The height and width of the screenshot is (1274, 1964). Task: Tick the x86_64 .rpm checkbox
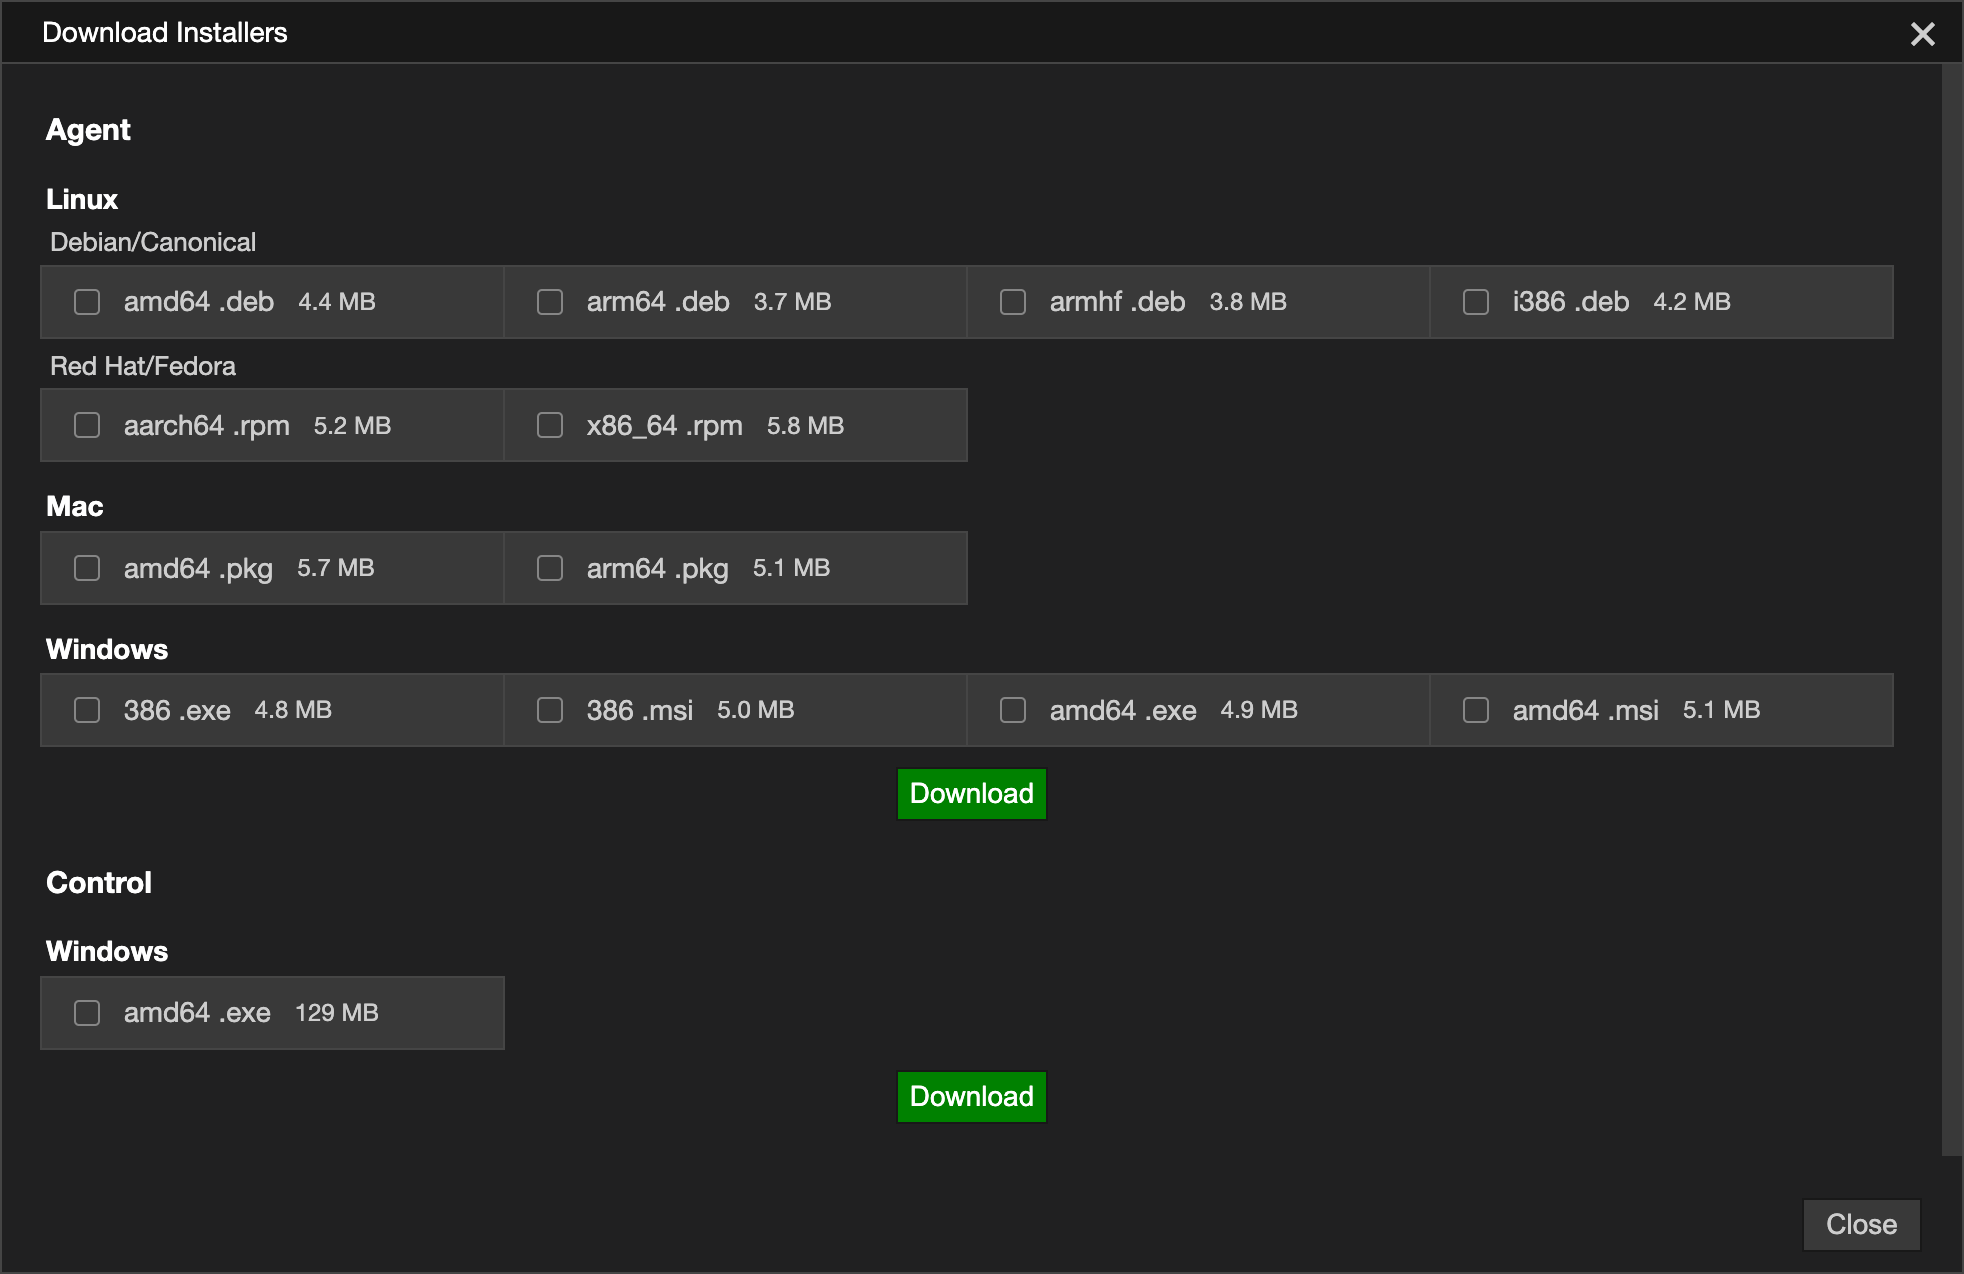pos(550,425)
